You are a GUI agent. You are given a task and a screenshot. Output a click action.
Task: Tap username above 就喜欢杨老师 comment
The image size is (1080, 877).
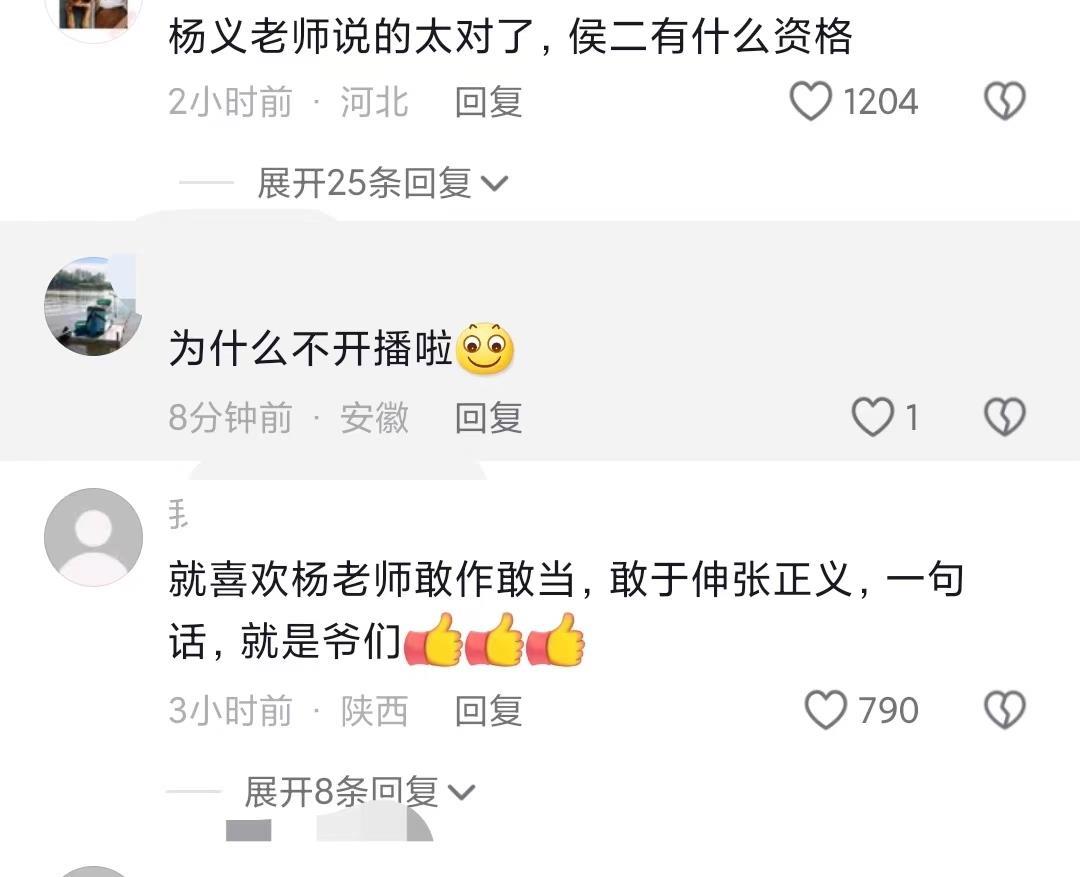[x=178, y=515]
